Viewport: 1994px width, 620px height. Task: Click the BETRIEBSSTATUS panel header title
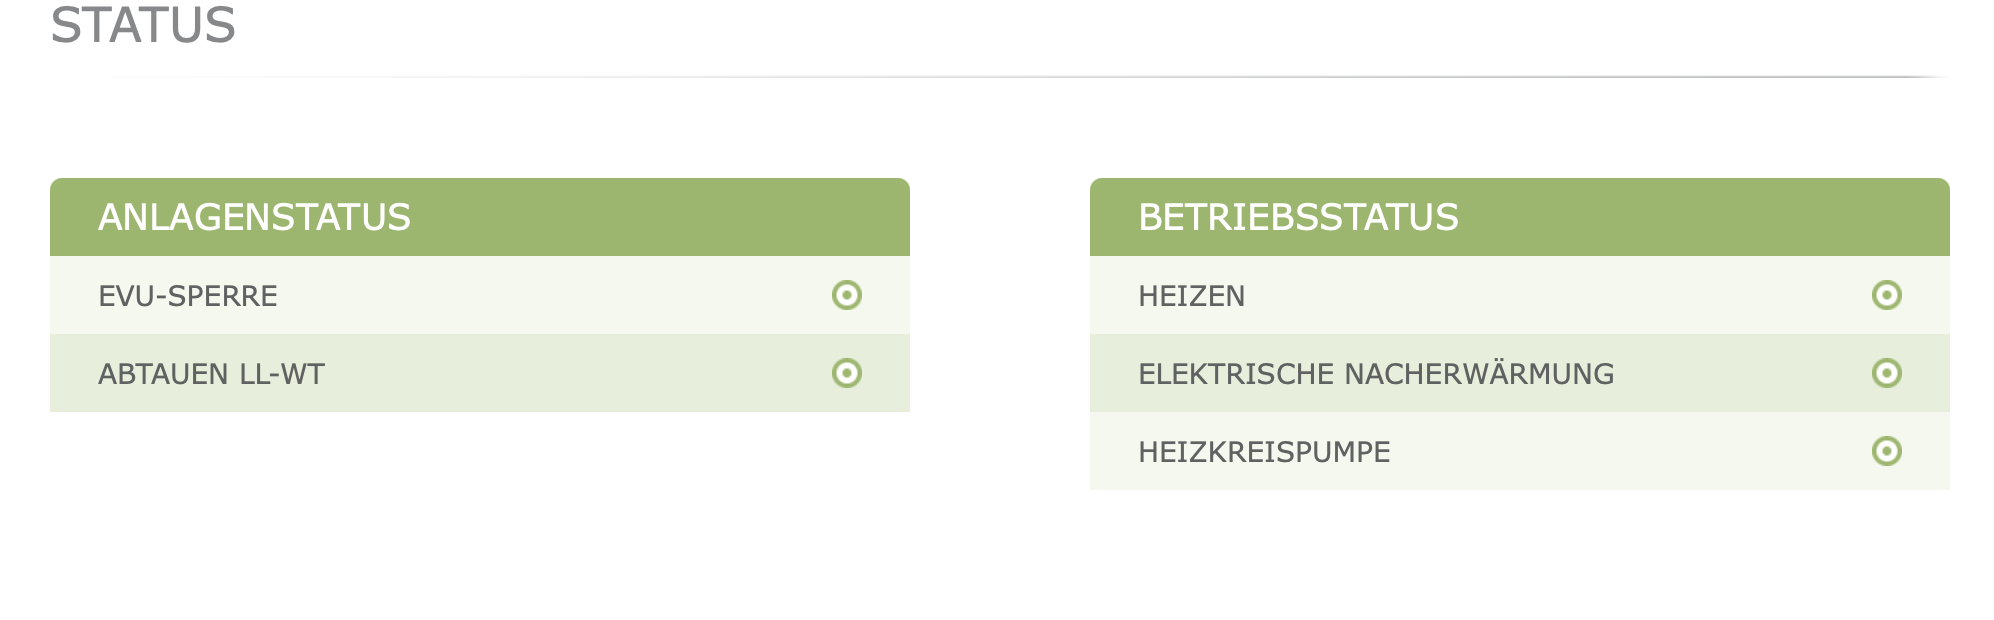(x=1298, y=217)
